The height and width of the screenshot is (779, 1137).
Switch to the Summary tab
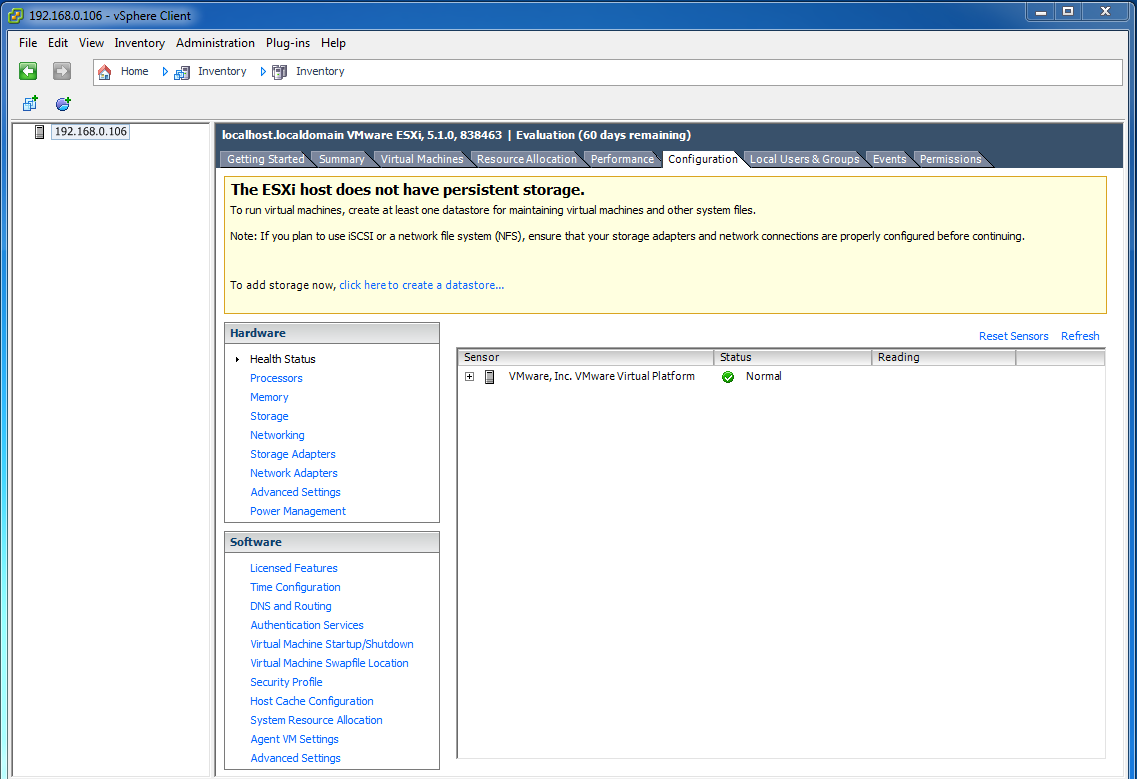342,159
